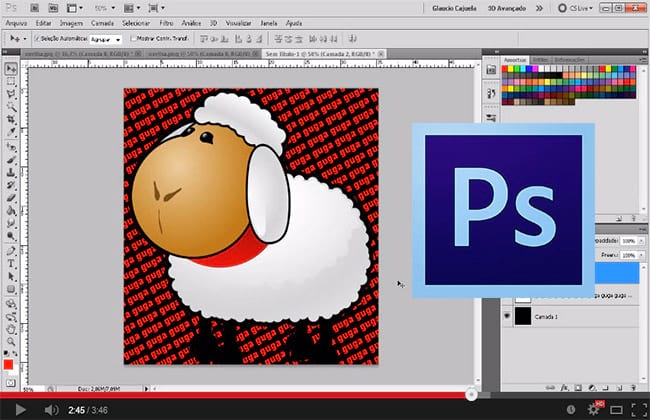Open the Arquivo menu

[16, 23]
